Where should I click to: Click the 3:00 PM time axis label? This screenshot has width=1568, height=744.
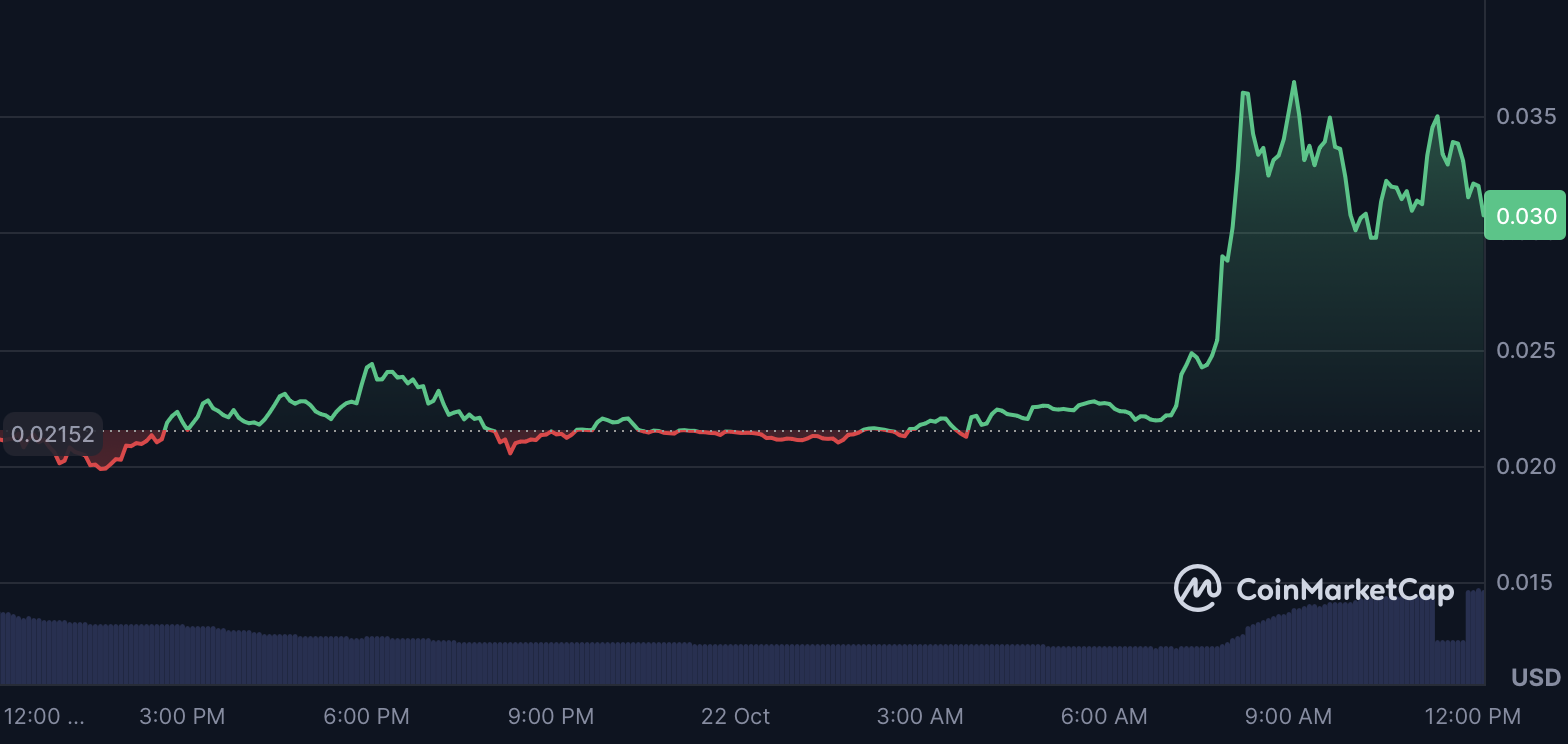click(x=182, y=716)
